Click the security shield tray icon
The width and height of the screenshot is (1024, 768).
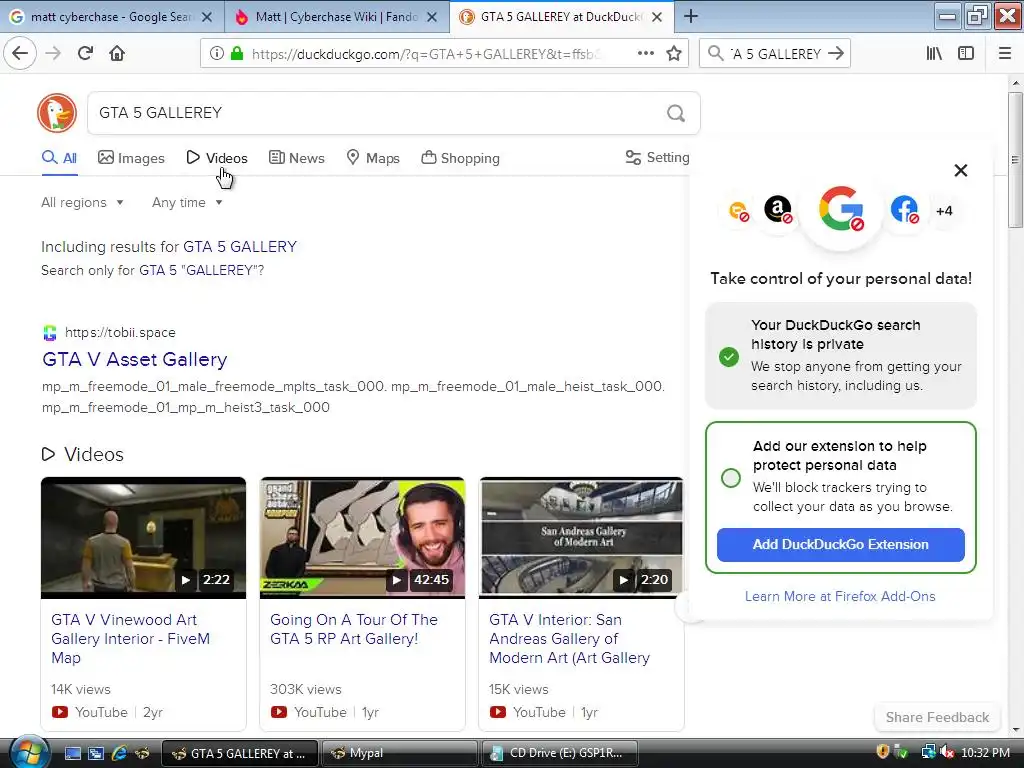(882, 752)
